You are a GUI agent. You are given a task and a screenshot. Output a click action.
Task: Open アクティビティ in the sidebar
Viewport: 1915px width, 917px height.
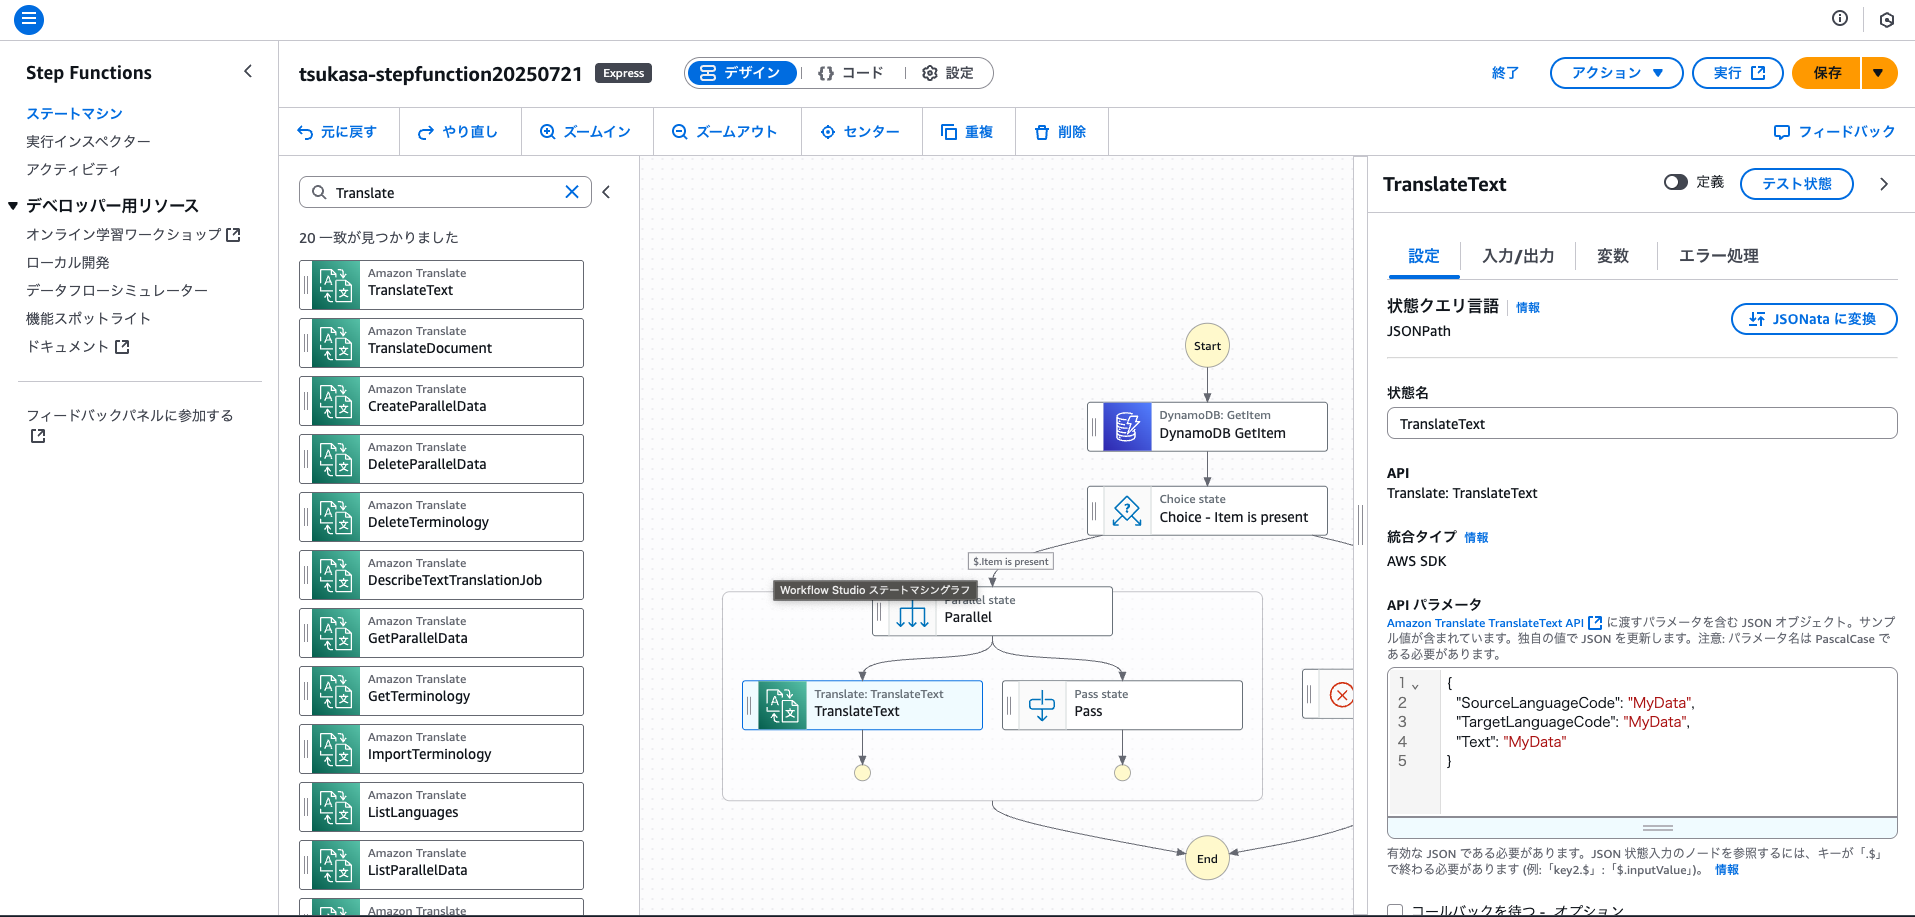coord(73,169)
